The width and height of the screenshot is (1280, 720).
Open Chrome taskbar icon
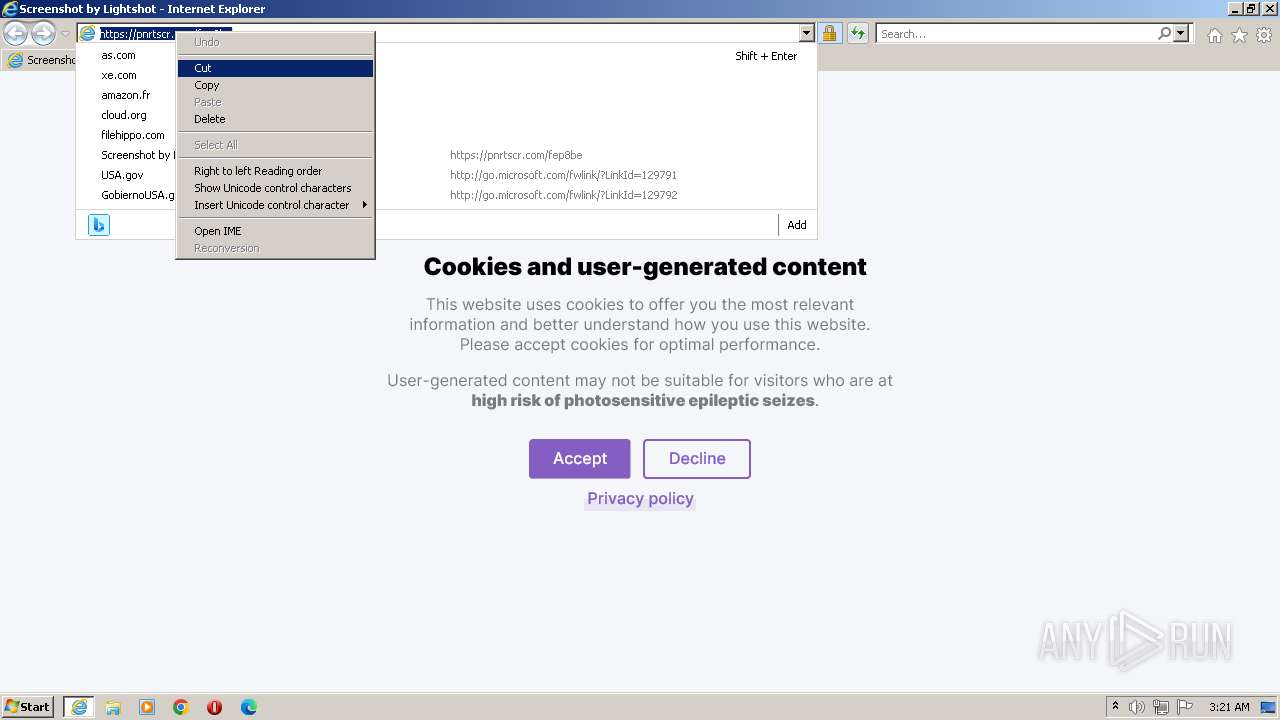tap(181, 707)
